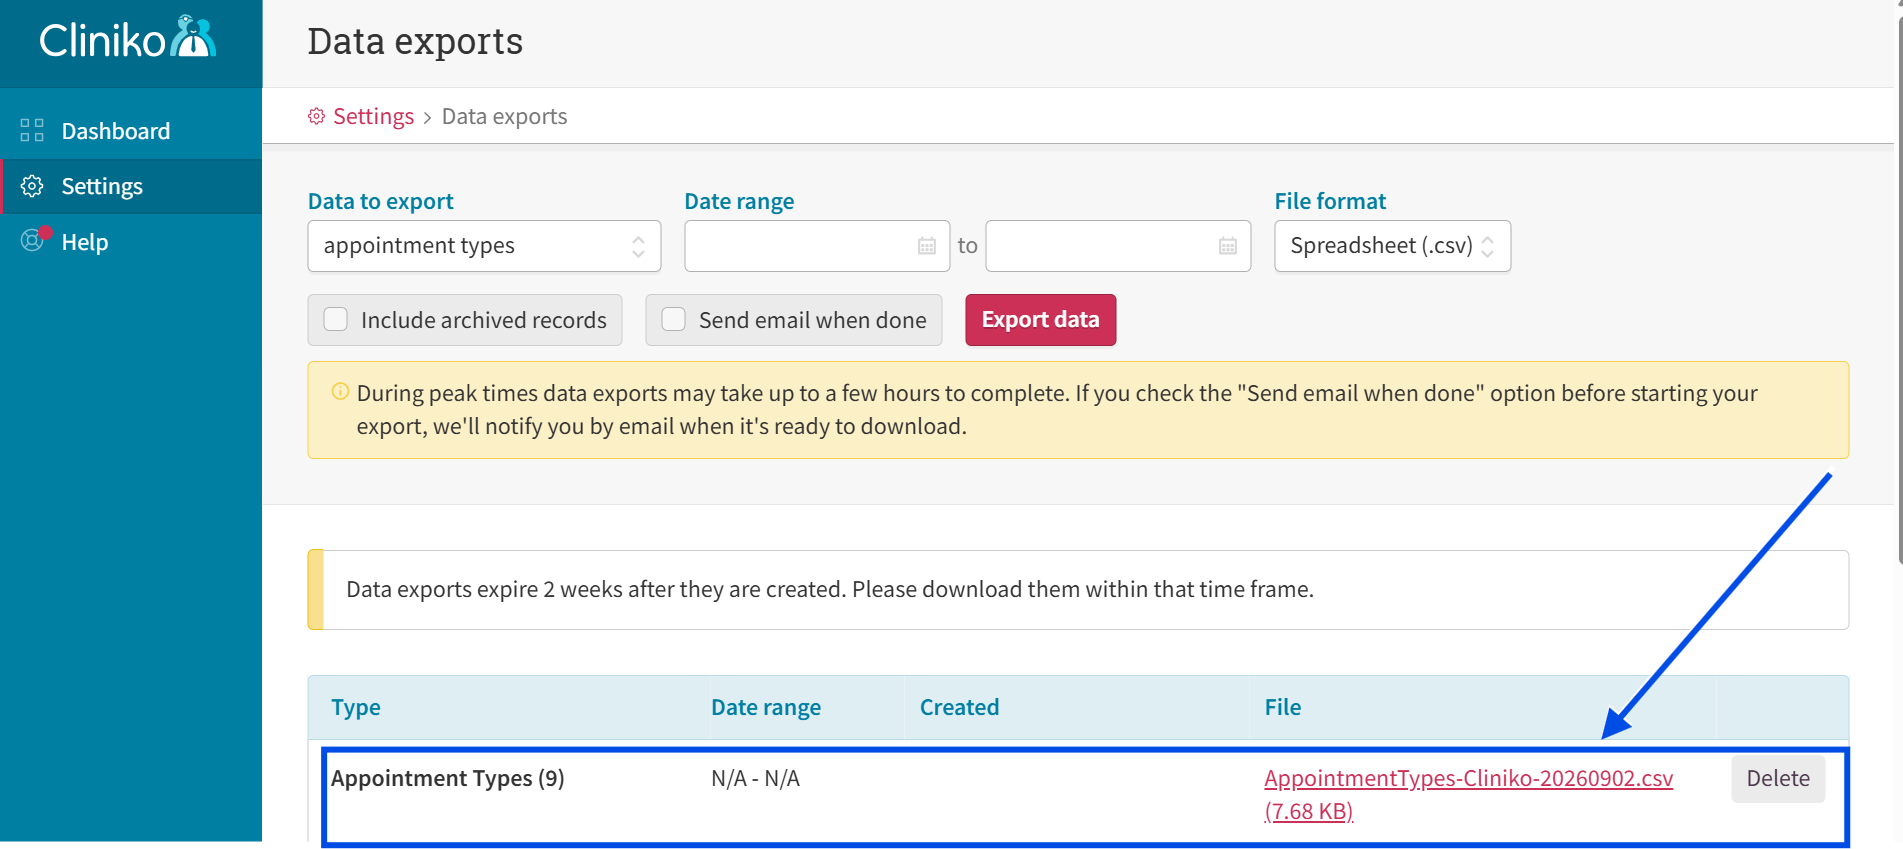
Task: Download AppointmentTypes-Cliniko-20260902.csv file
Action: [x=1468, y=794]
